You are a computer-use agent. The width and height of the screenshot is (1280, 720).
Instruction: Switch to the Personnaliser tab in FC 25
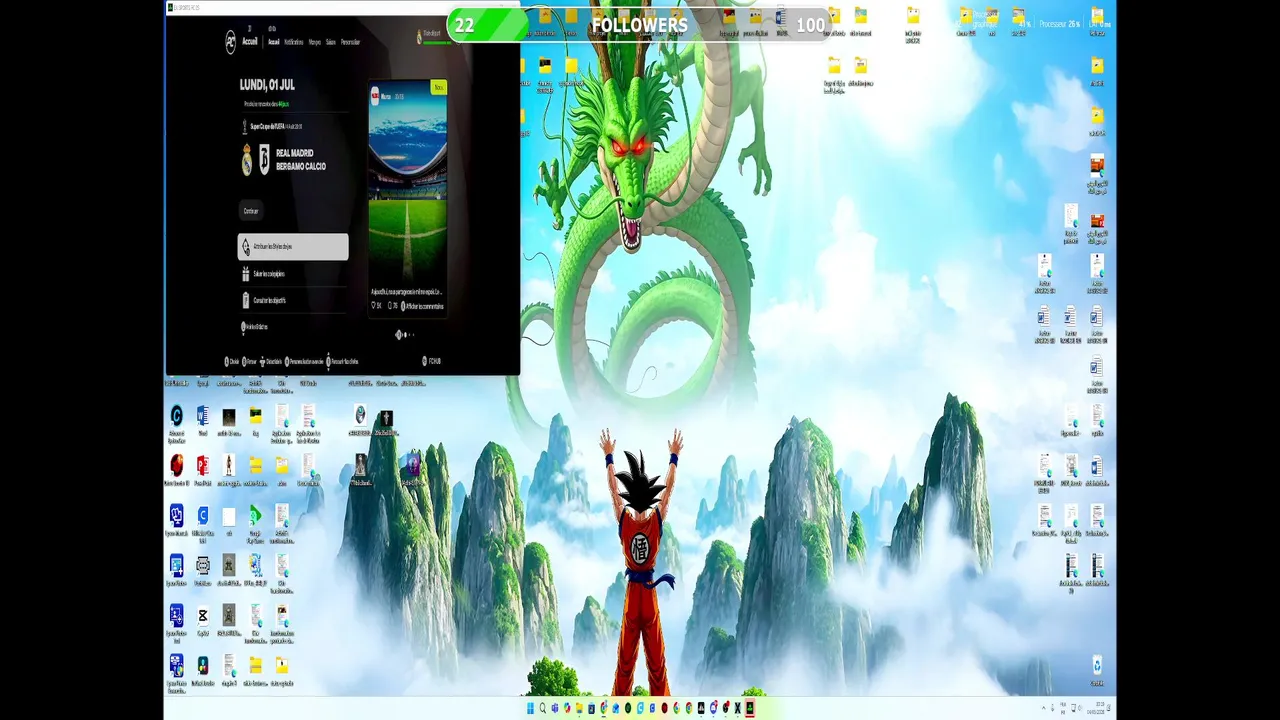pyautogui.click(x=350, y=42)
